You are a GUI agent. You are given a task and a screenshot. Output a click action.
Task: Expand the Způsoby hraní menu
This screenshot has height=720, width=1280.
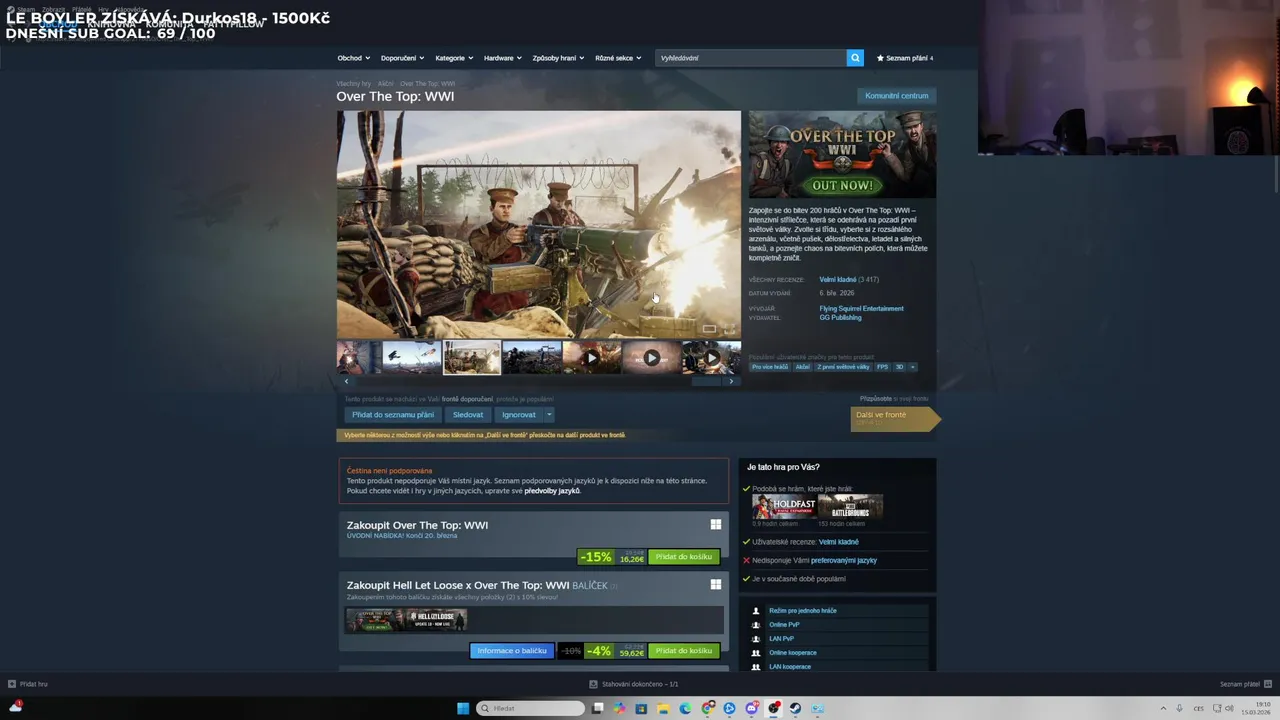click(x=558, y=58)
